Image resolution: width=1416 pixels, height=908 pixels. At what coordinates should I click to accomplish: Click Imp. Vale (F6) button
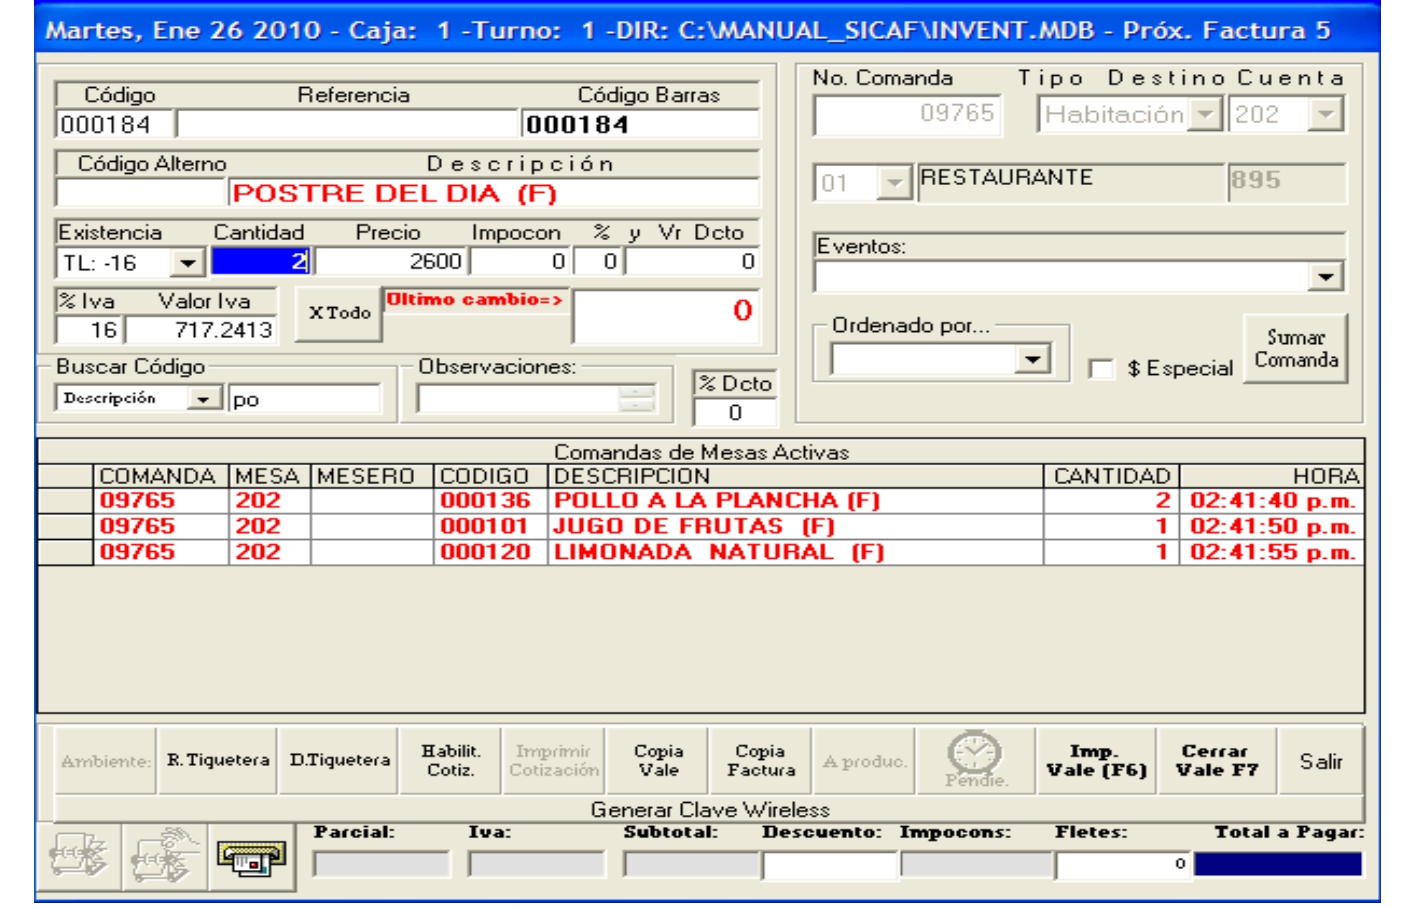tap(1096, 761)
